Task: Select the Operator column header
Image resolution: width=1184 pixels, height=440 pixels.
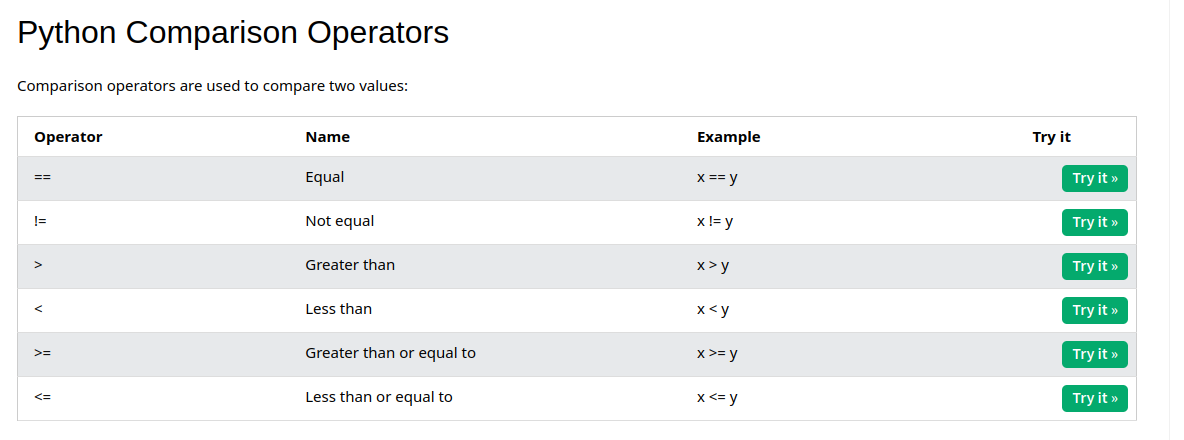Action: (x=68, y=137)
